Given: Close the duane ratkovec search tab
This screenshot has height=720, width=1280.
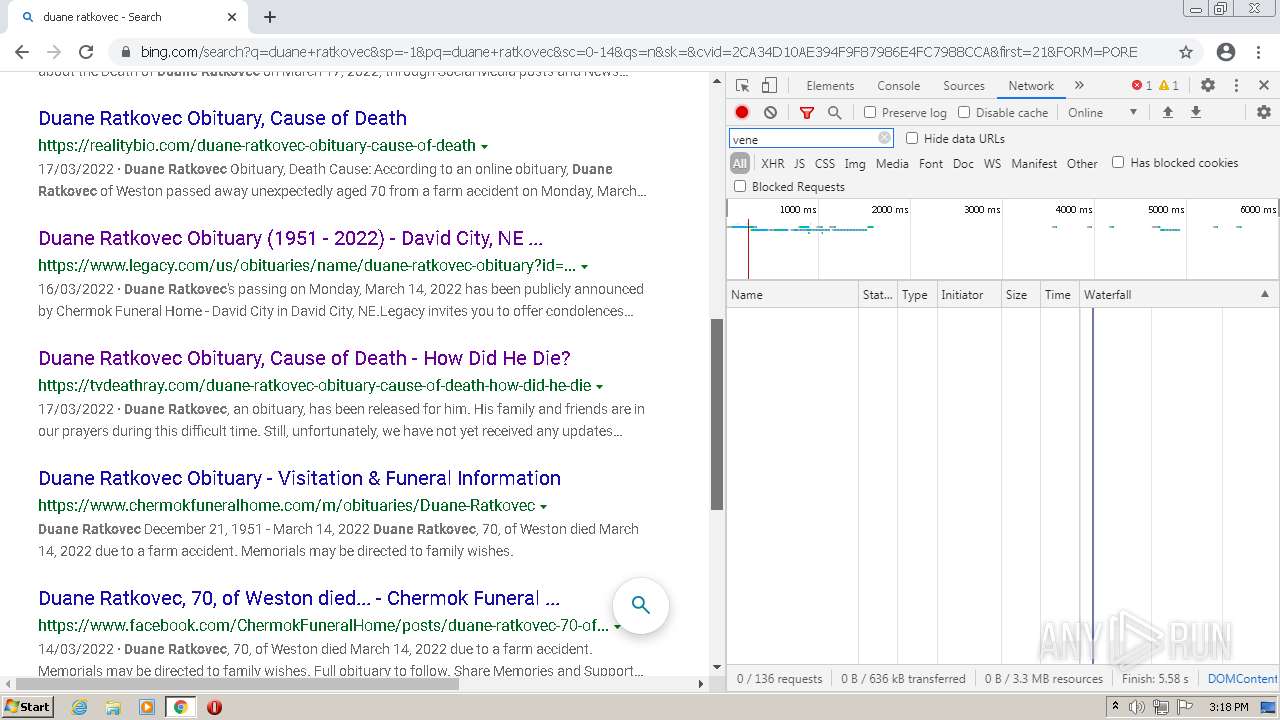Looking at the screenshot, I should point(232,17).
